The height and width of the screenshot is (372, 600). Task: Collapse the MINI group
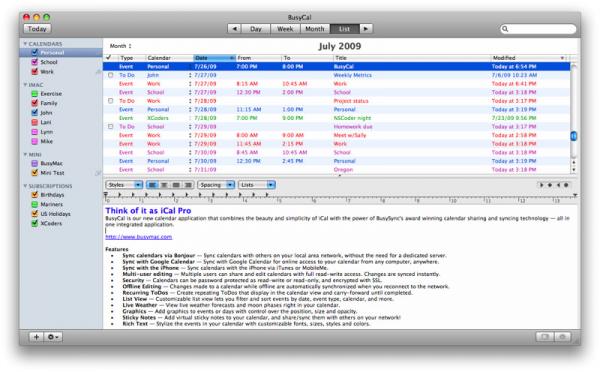click(25, 154)
